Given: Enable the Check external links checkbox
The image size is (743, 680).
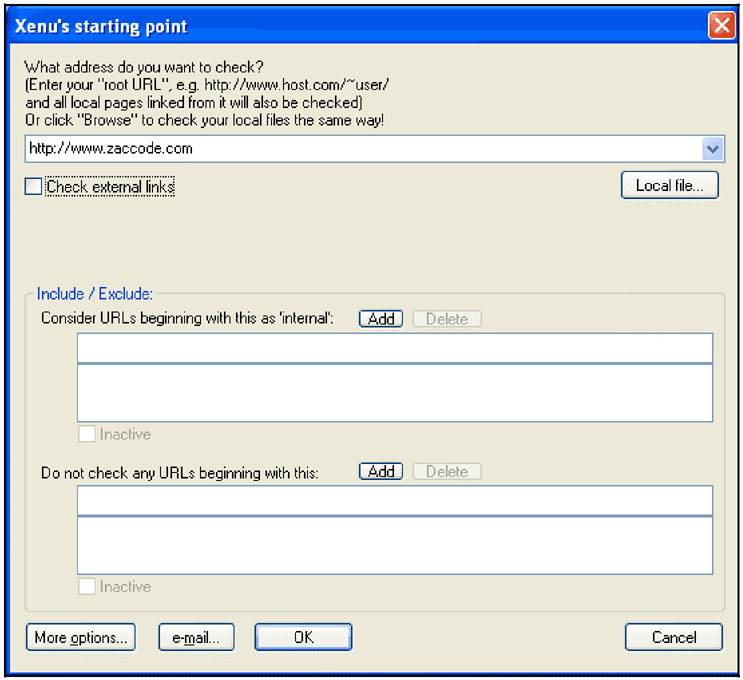Looking at the screenshot, I should click(33, 186).
